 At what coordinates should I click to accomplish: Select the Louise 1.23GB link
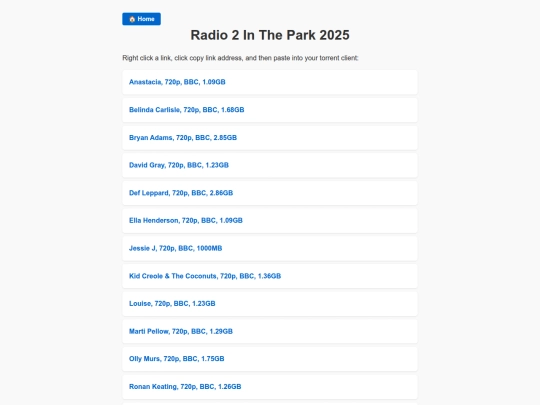pos(172,304)
